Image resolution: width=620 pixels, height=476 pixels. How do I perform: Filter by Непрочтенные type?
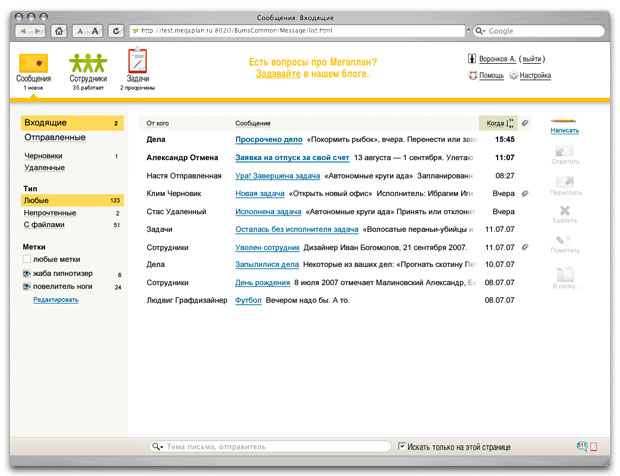coord(49,213)
